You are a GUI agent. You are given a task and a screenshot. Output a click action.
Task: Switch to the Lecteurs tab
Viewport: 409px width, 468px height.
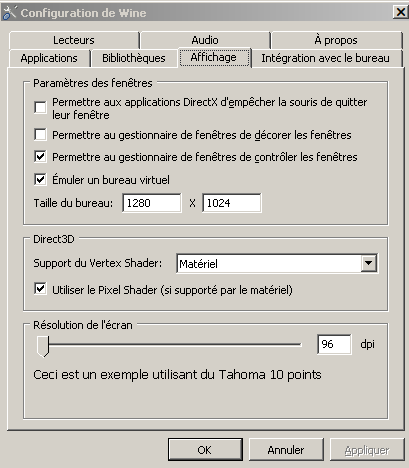coord(74,40)
